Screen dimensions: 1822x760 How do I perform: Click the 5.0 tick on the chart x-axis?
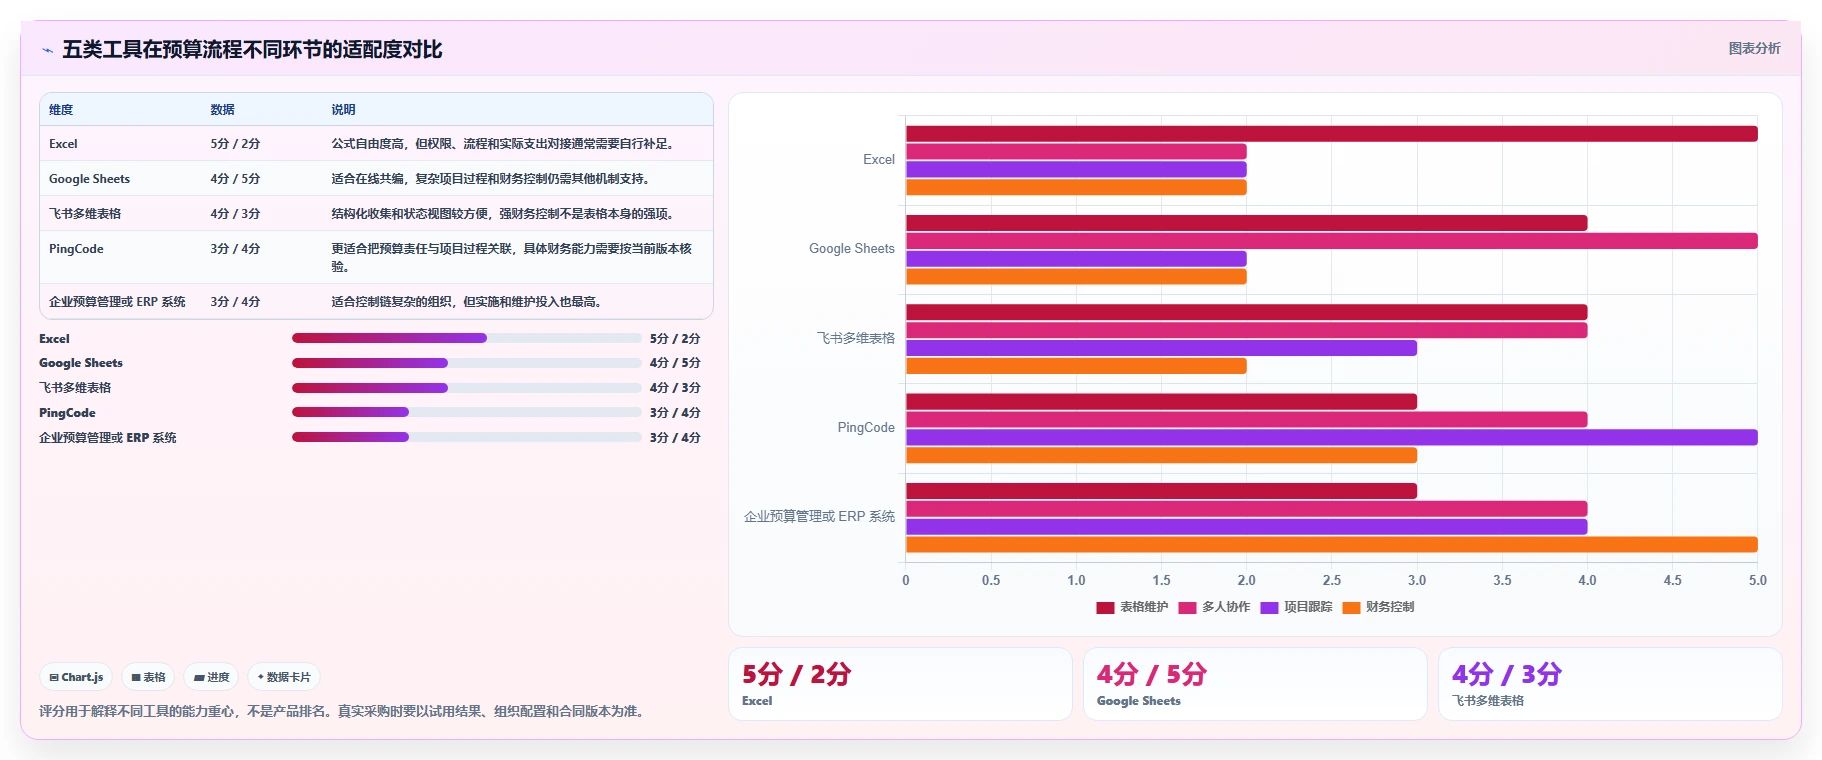1757,580
